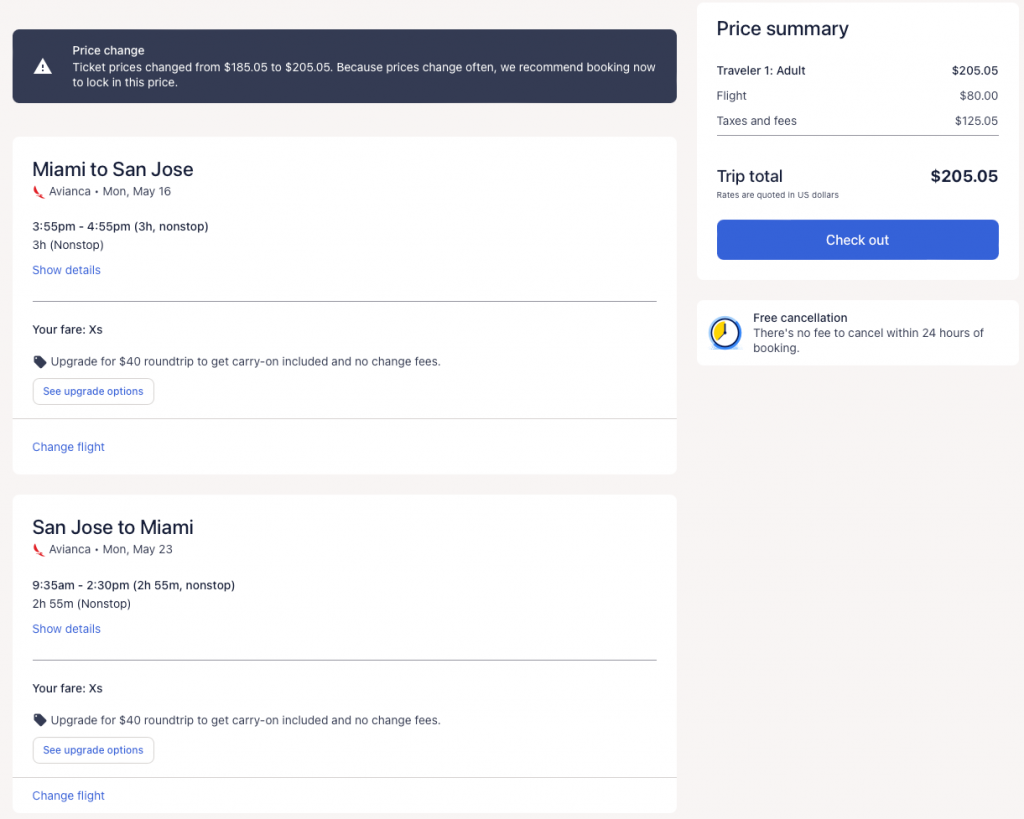Change the Miami to San Jose flight
Screen dimensions: 1024x819
(68, 447)
